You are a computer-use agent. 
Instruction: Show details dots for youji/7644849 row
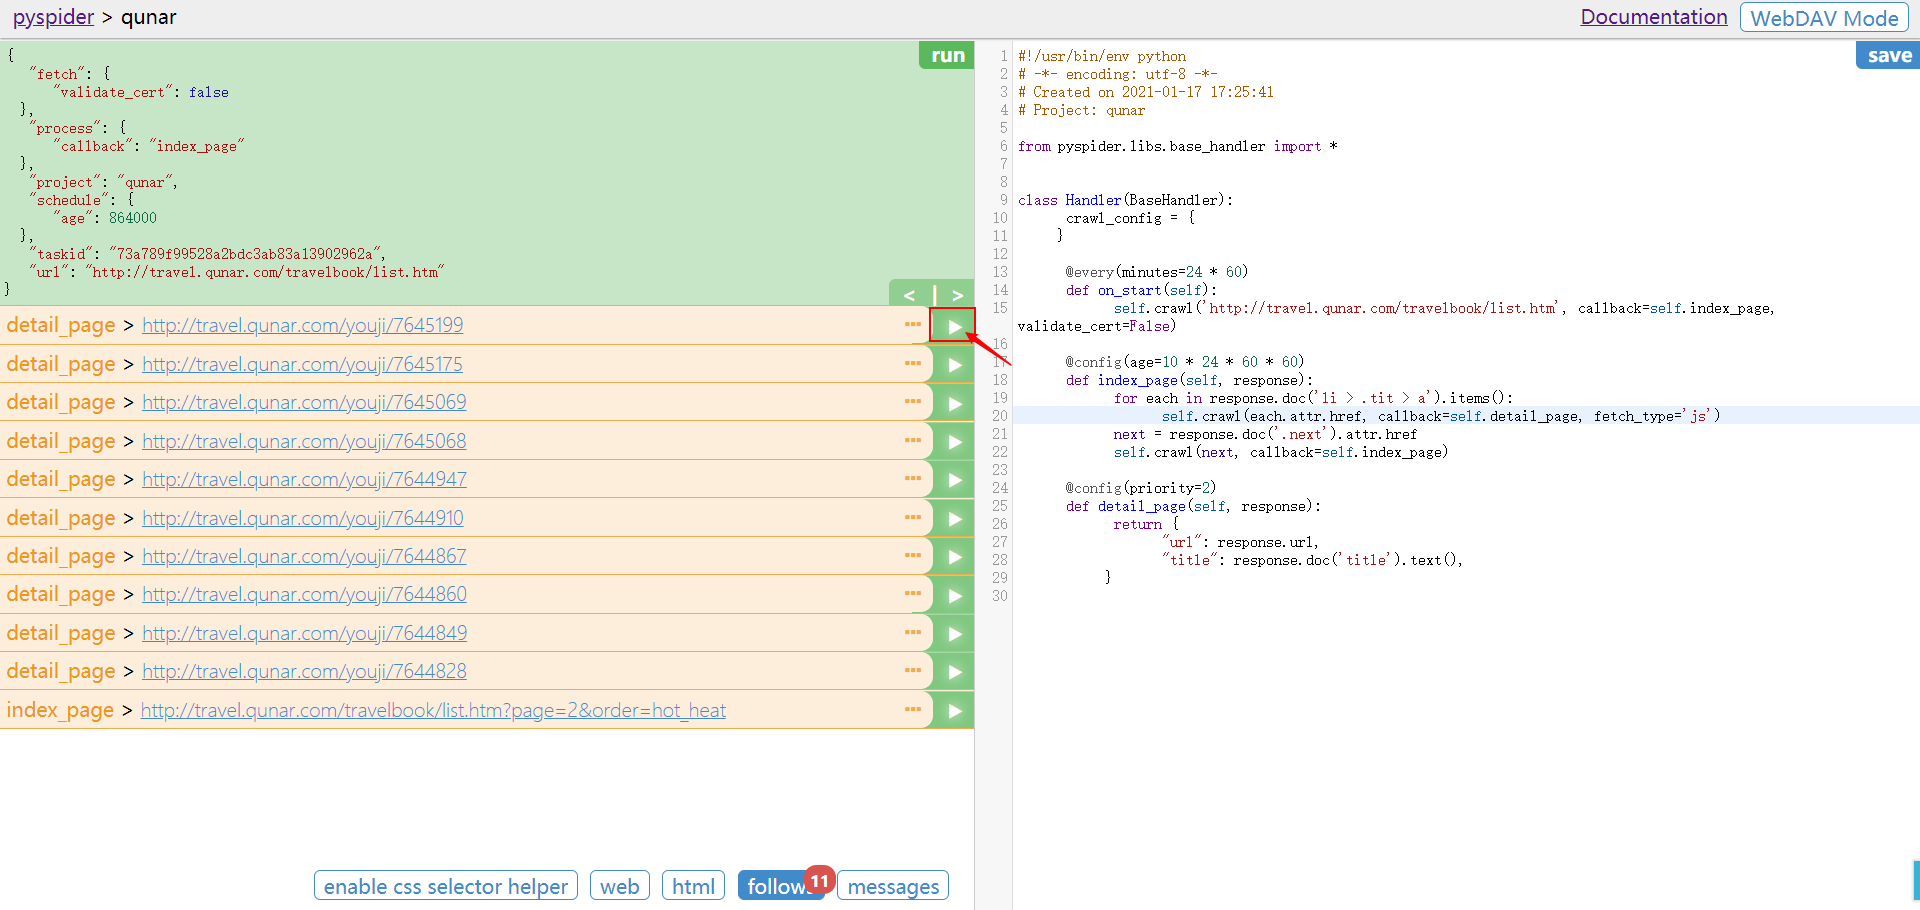[913, 632]
